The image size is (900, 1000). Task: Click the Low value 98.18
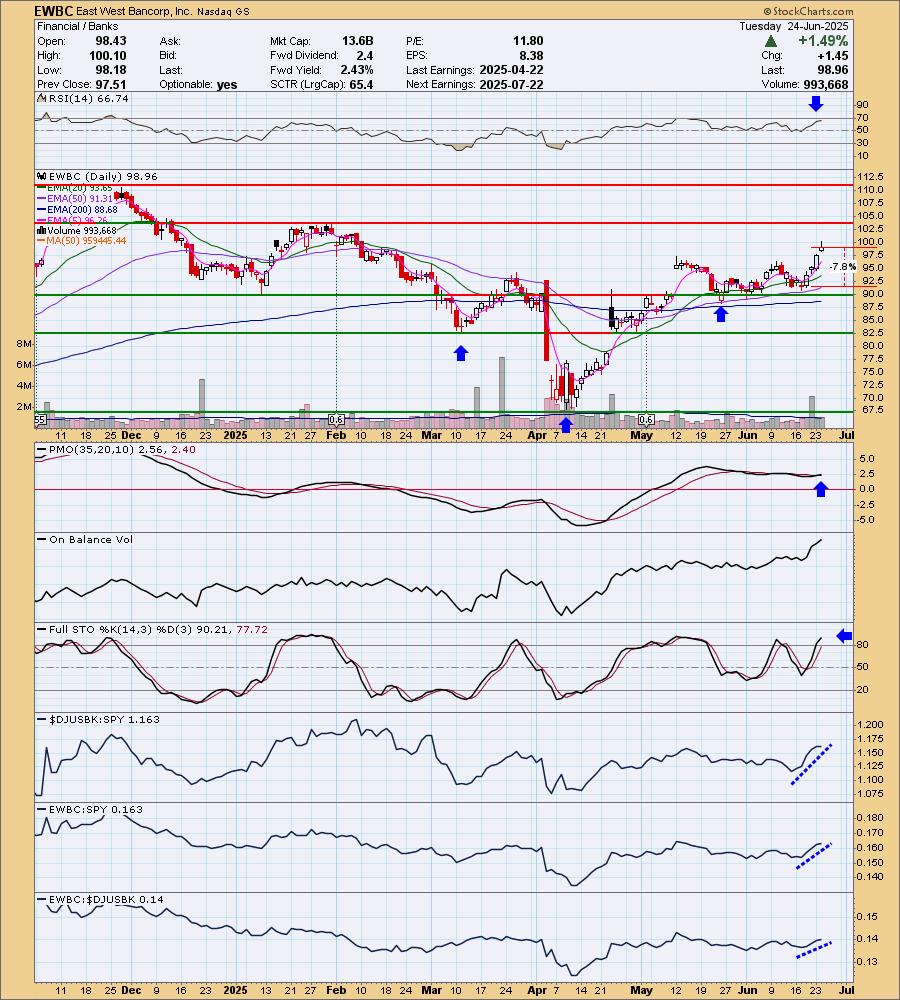111,70
